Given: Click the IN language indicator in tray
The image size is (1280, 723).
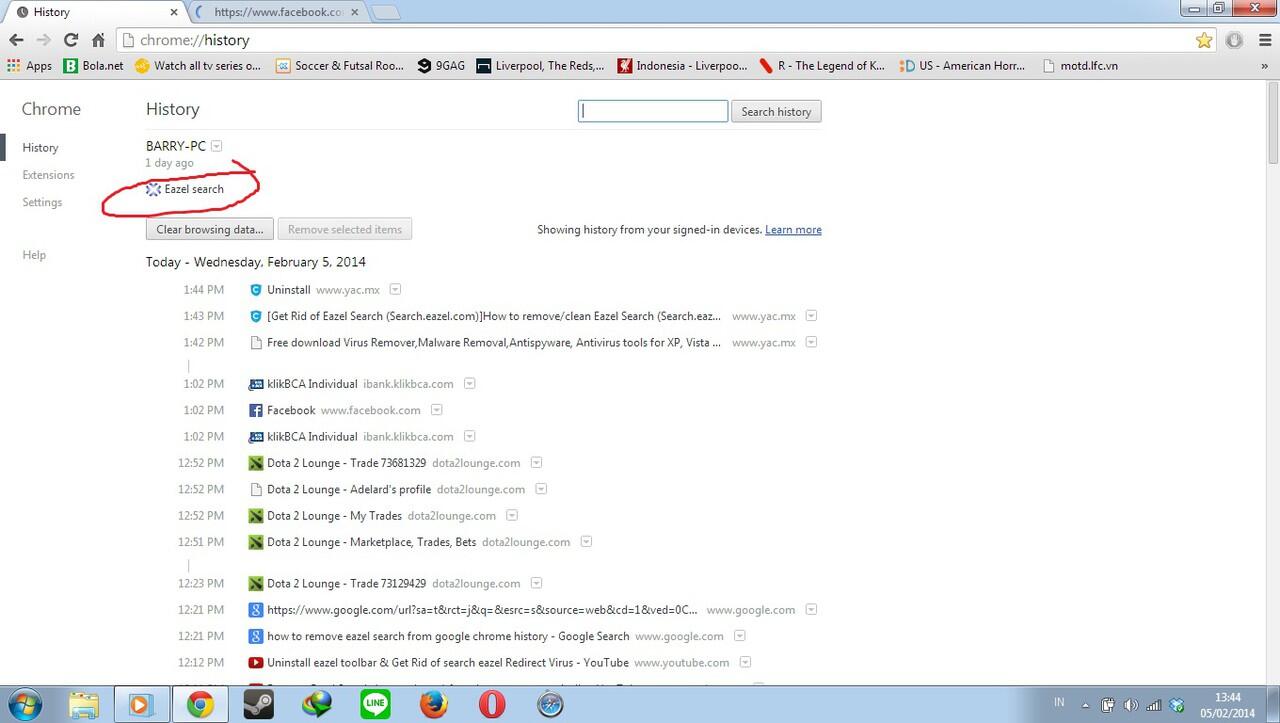Looking at the screenshot, I should [x=1059, y=704].
